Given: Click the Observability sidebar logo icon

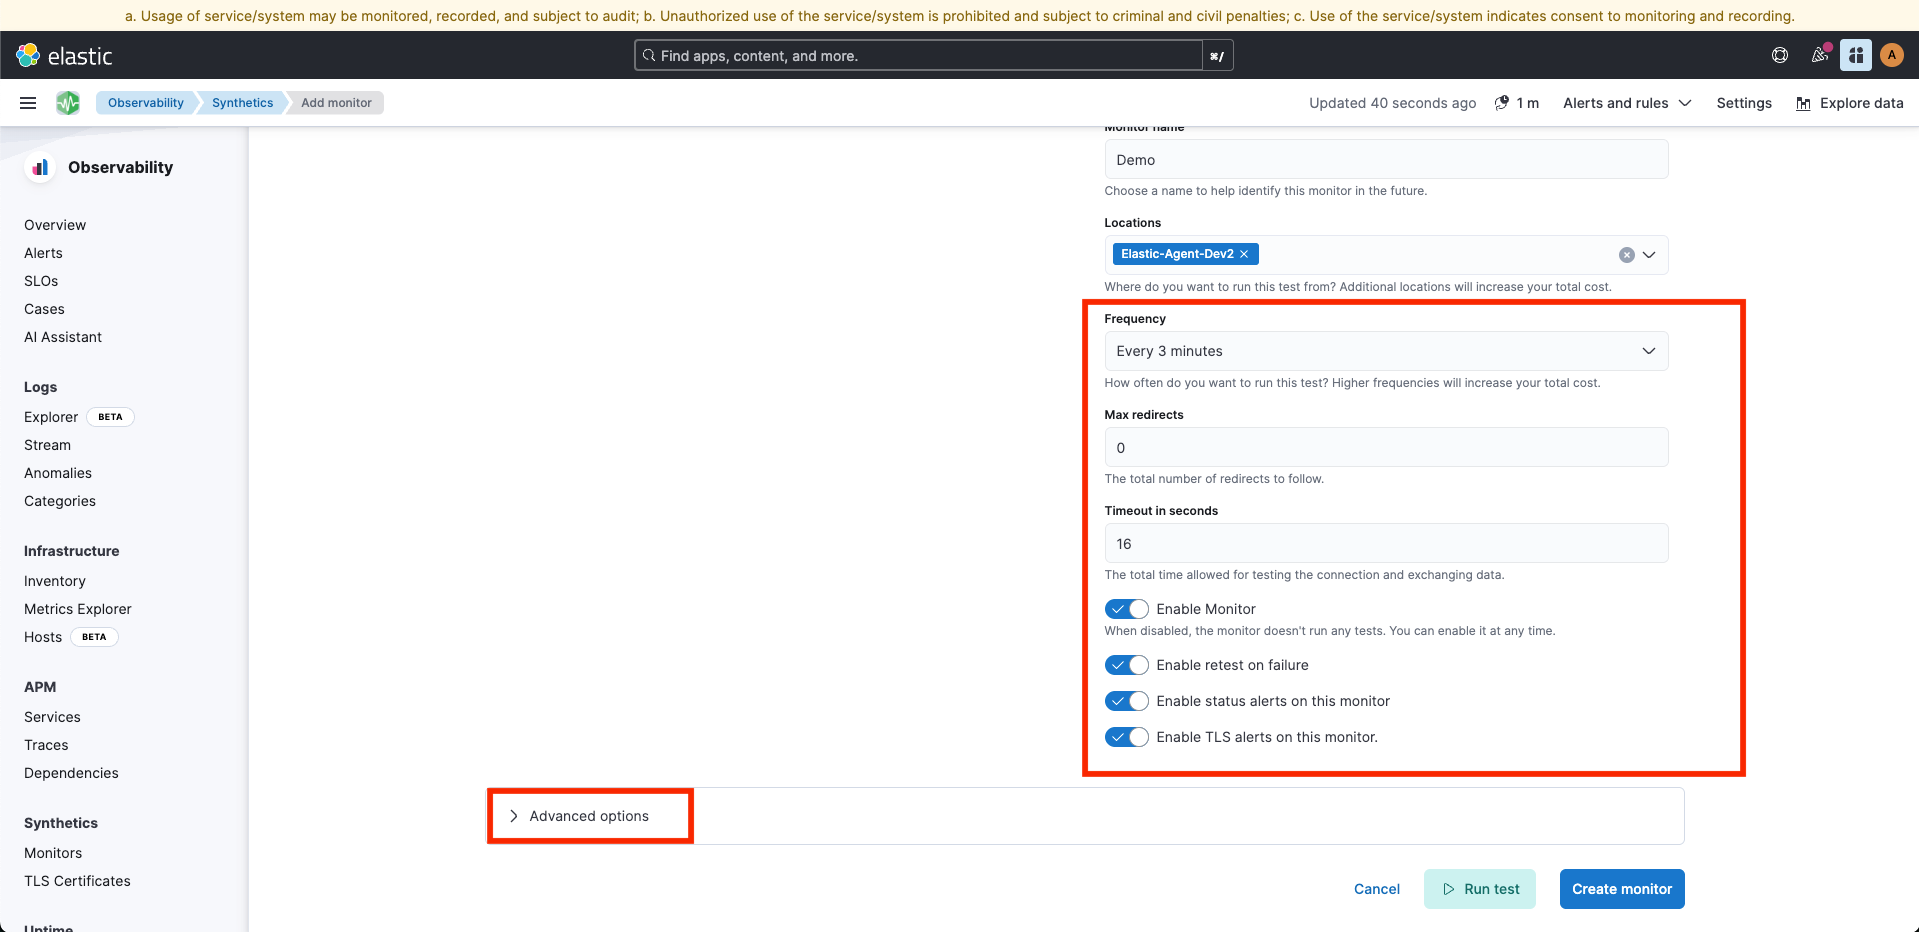Looking at the screenshot, I should 40,167.
